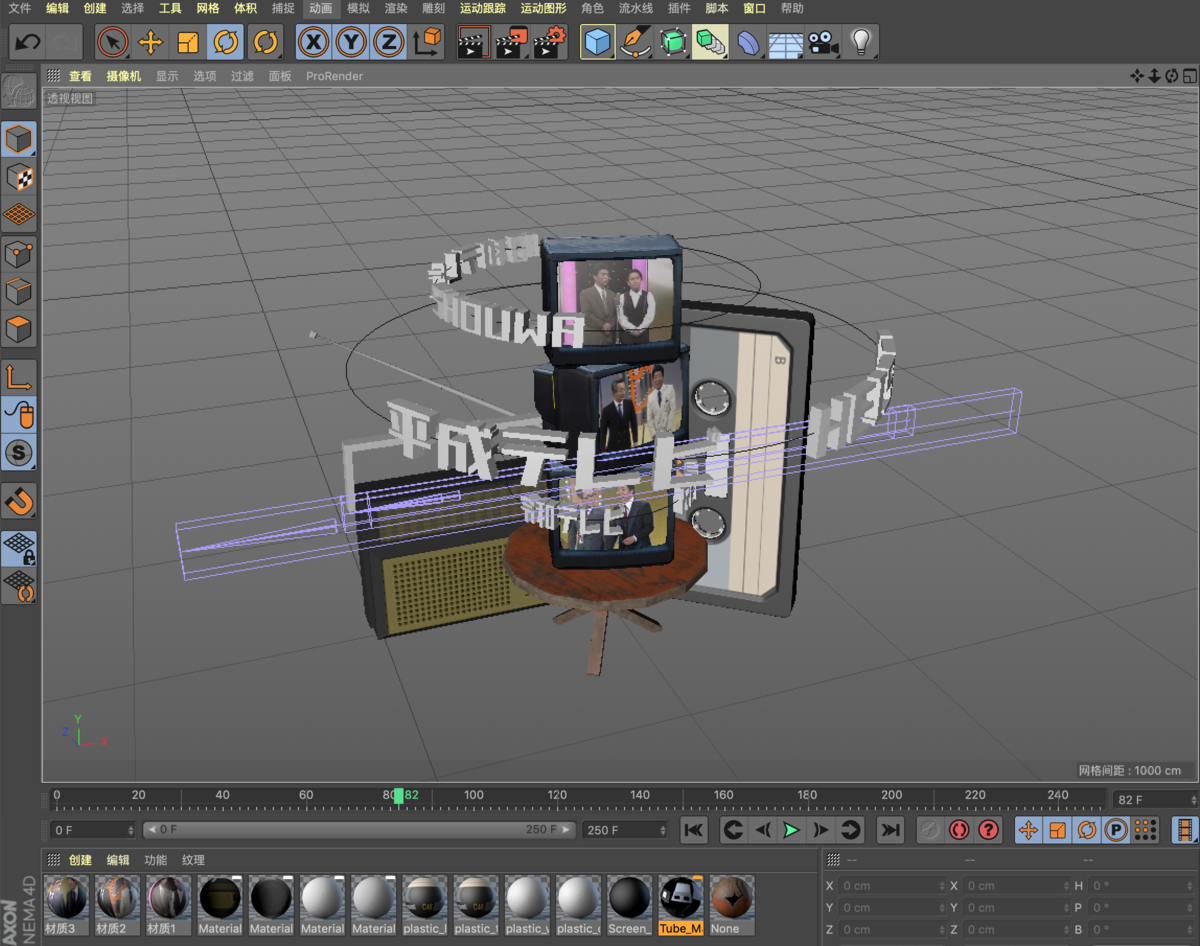
Task: Switch to Edges mode
Action: (19, 292)
